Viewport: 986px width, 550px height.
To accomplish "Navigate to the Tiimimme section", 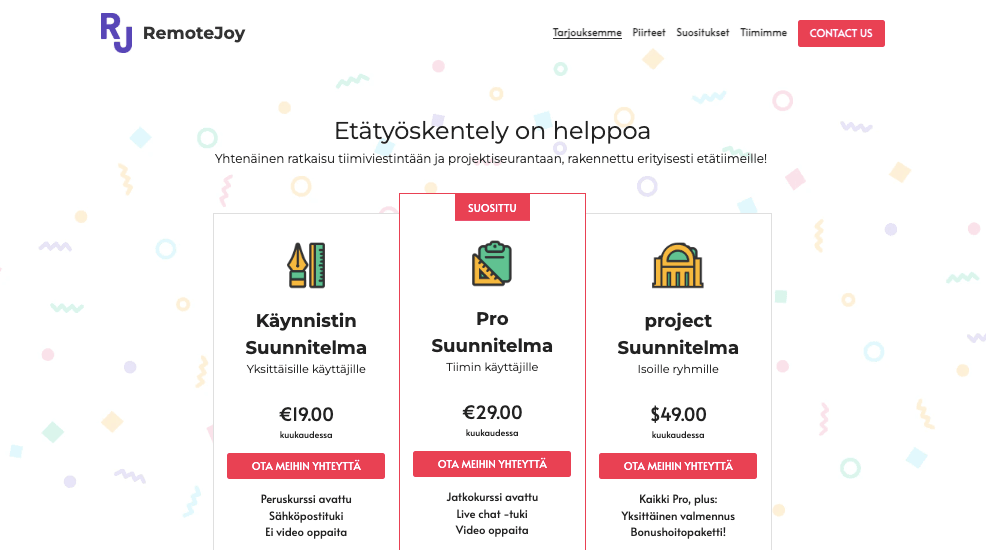I will pos(763,33).
